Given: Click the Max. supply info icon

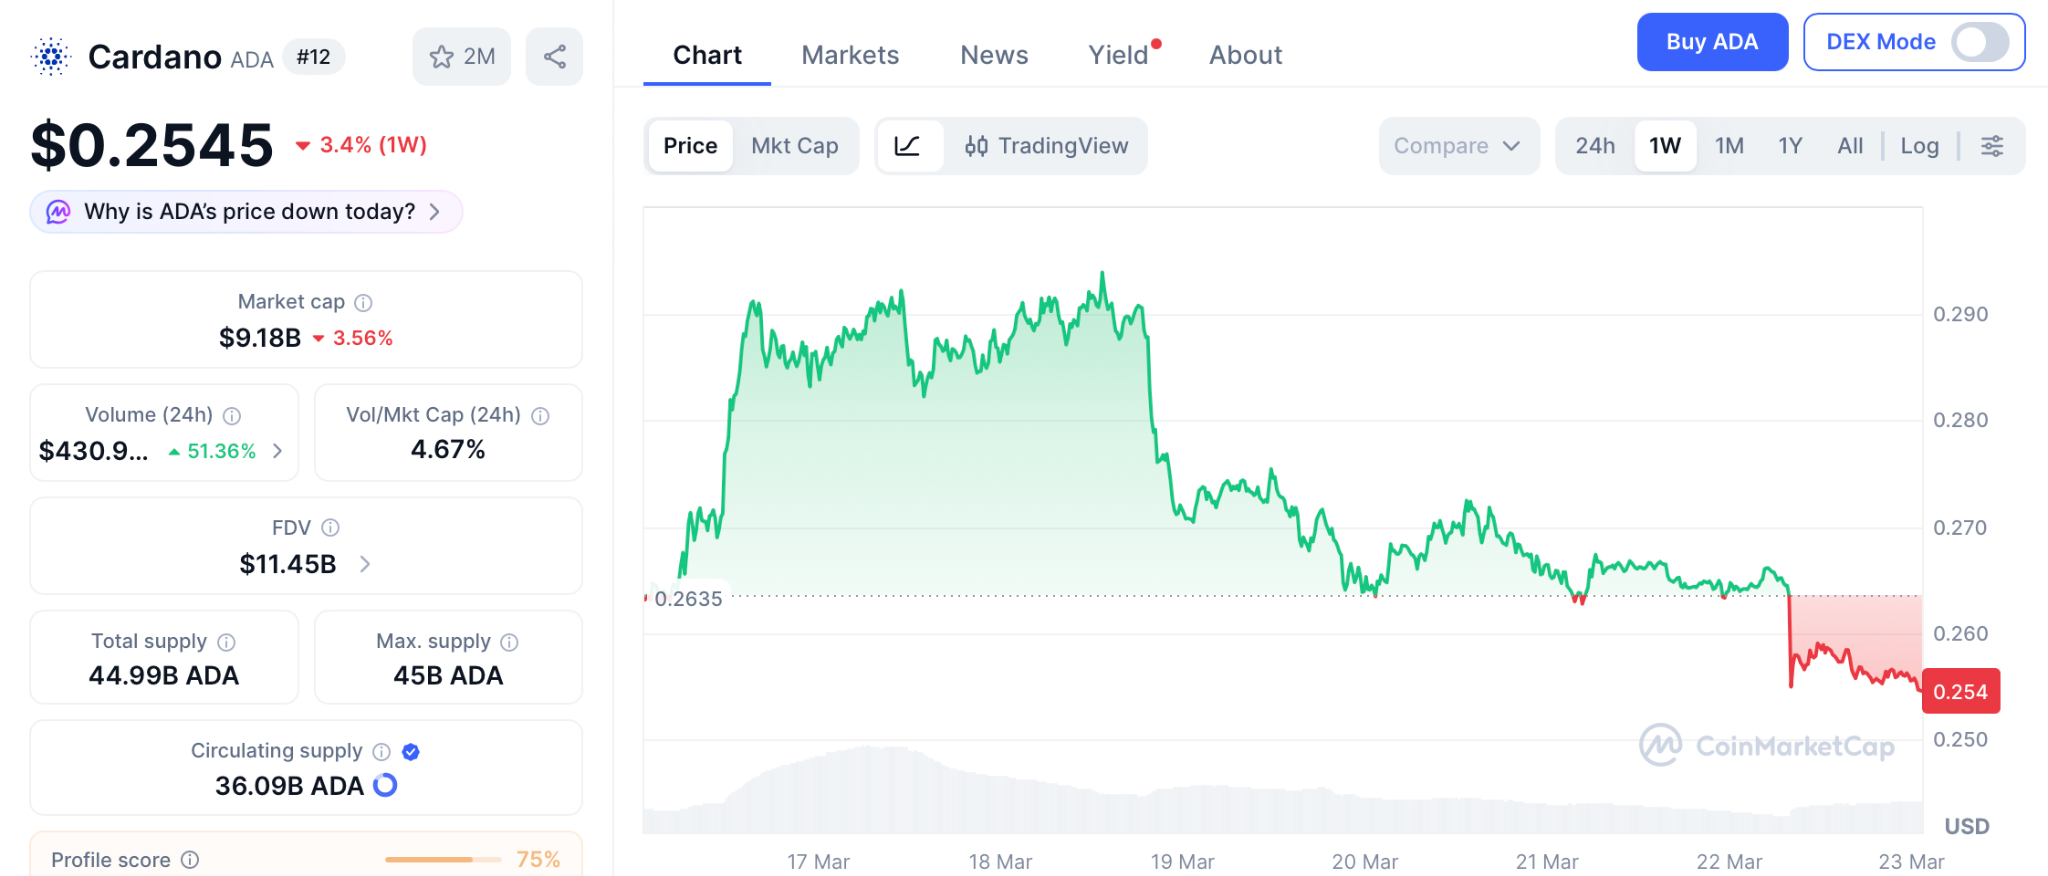Looking at the screenshot, I should [509, 642].
